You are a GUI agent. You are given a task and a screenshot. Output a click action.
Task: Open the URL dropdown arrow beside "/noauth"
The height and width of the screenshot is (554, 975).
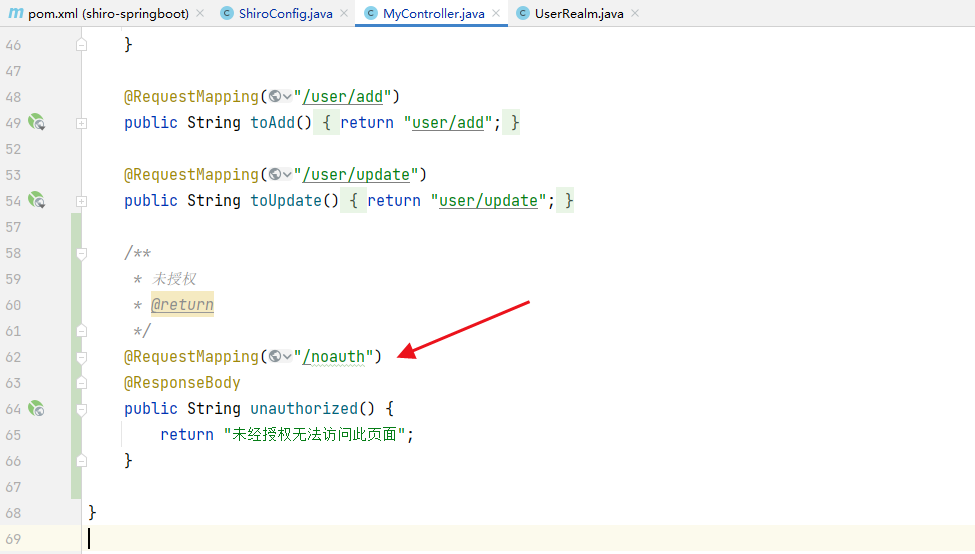287,357
